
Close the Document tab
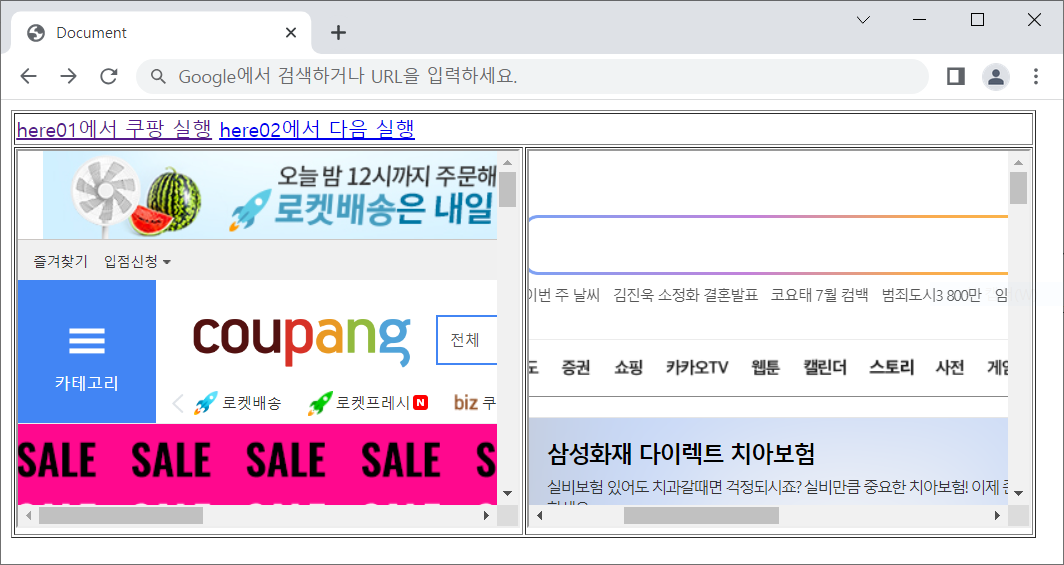[291, 33]
